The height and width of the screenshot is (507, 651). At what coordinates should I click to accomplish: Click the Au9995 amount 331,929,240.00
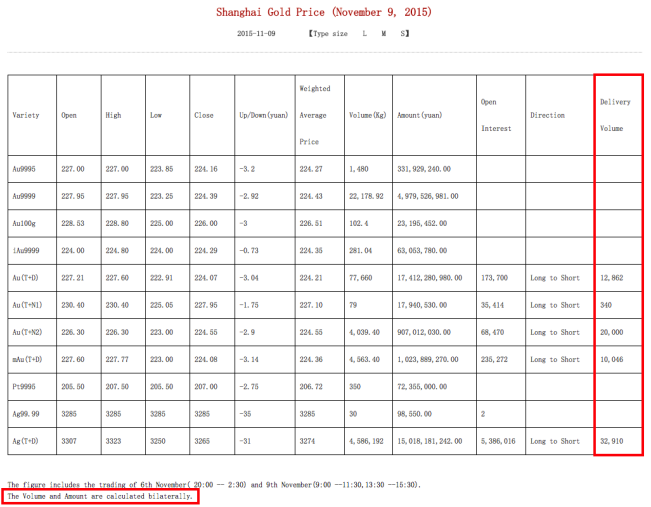(423, 169)
